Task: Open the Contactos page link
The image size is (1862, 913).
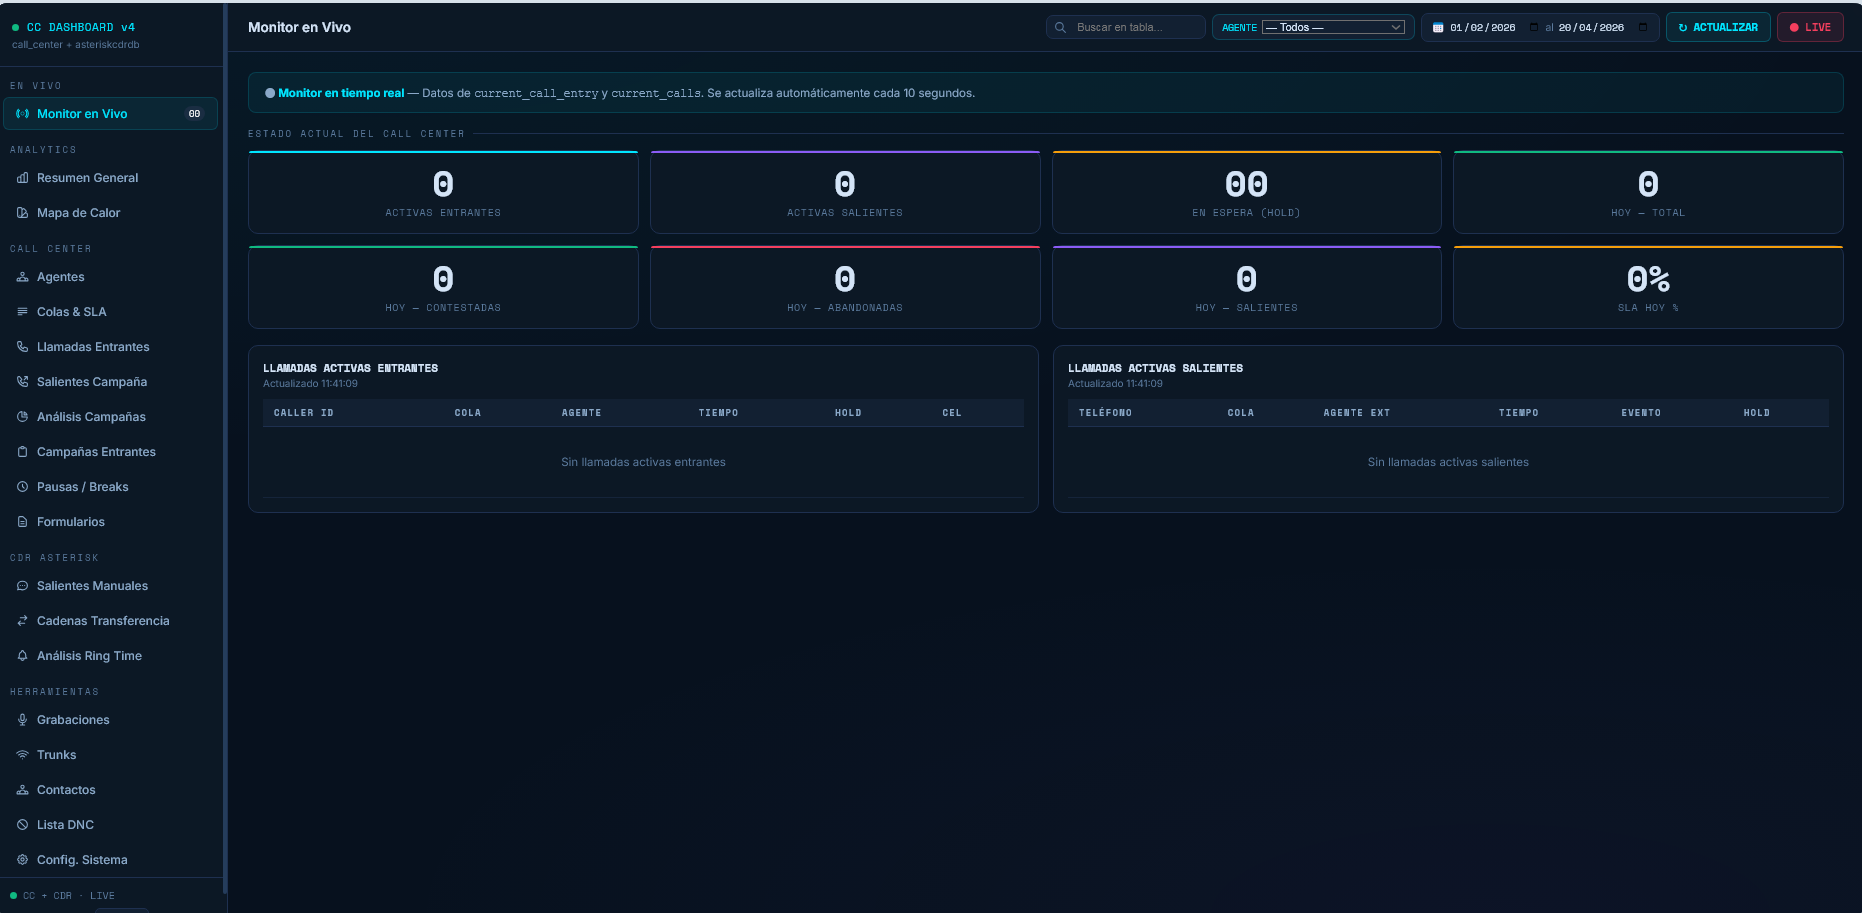Action: point(66,790)
